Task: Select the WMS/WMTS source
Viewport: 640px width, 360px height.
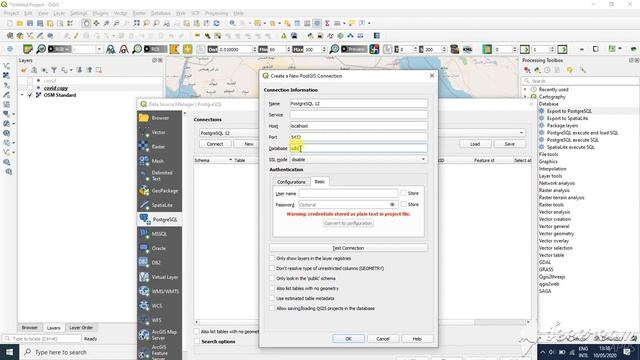Action: click(x=160, y=291)
